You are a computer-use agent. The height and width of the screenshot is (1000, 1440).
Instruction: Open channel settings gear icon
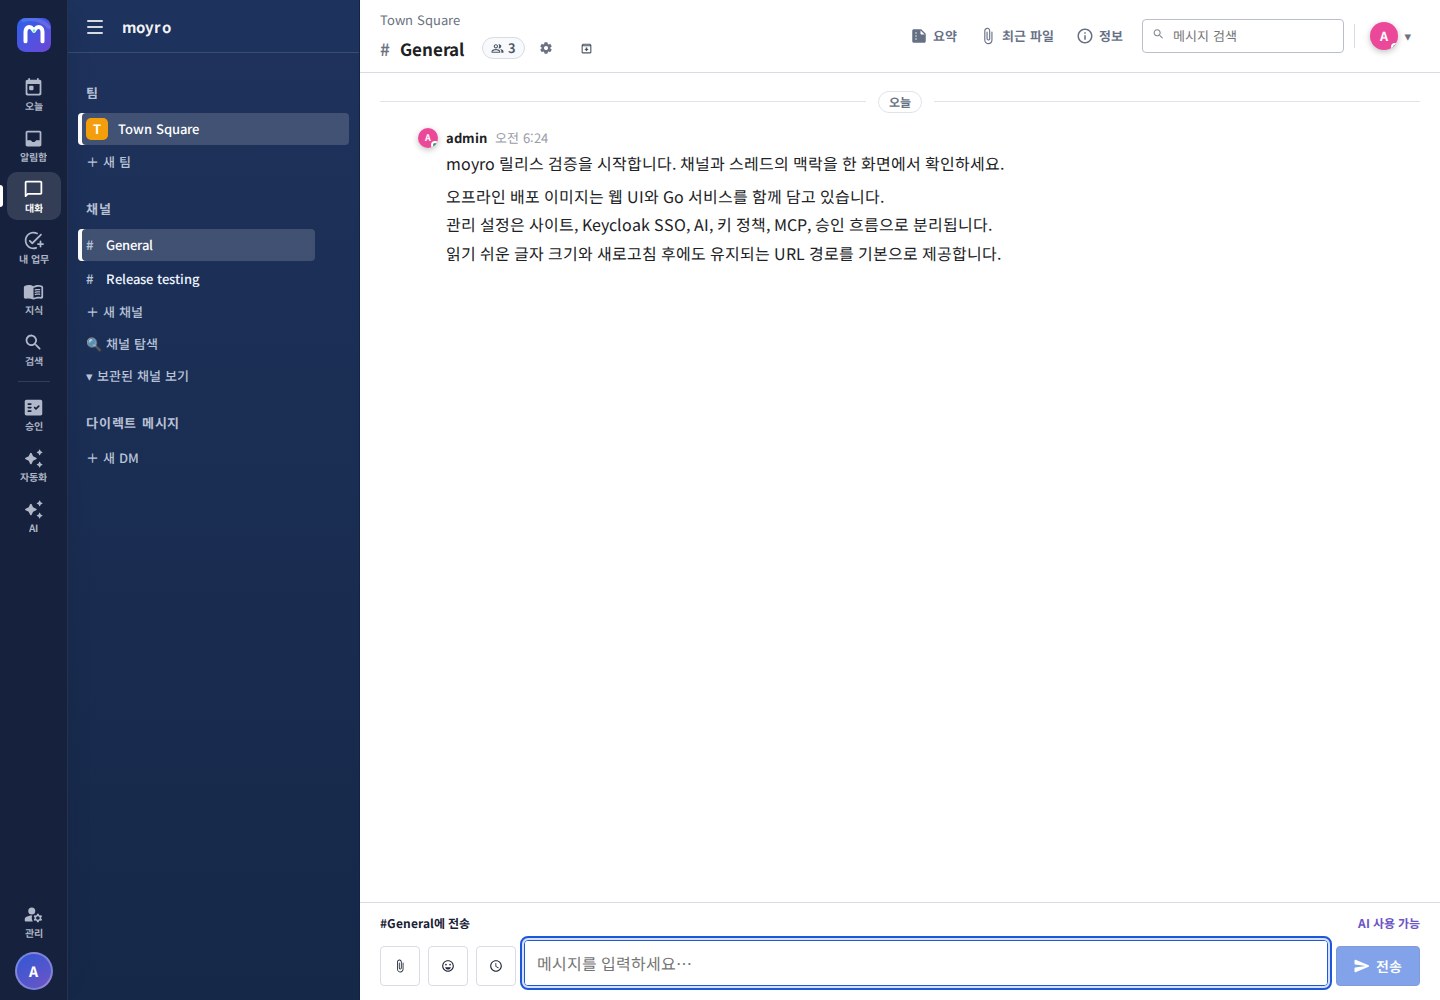546,48
